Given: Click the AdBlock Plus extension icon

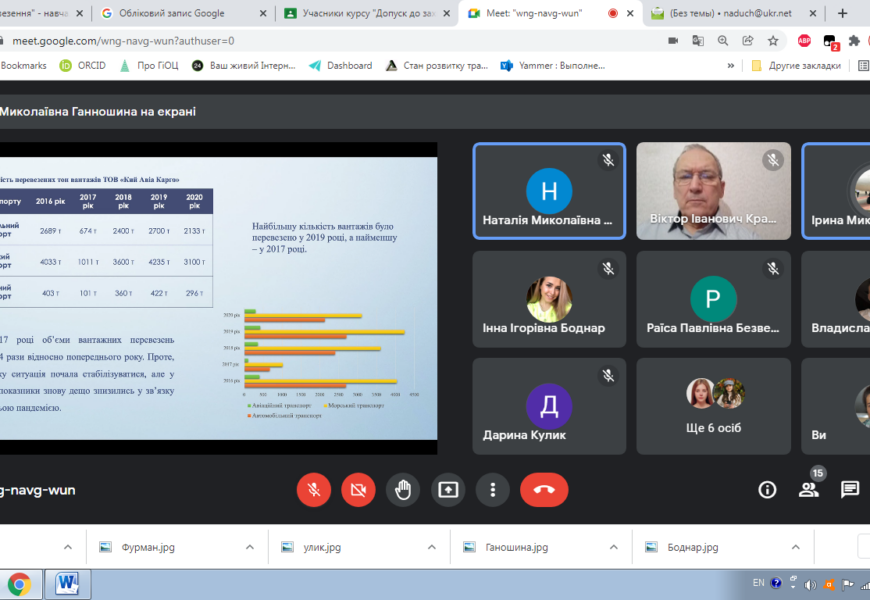Looking at the screenshot, I should click(x=804, y=41).
